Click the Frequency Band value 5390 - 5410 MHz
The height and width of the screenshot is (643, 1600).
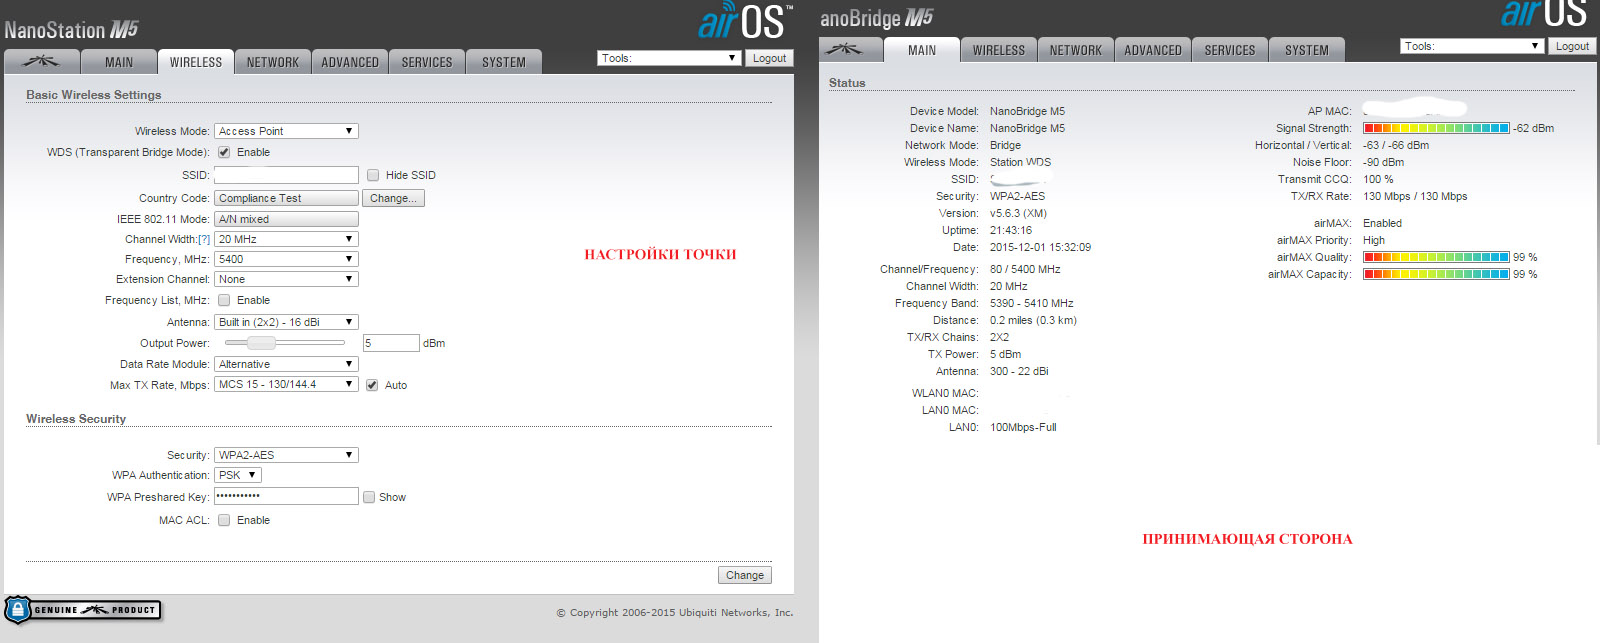coord(1031,303)
